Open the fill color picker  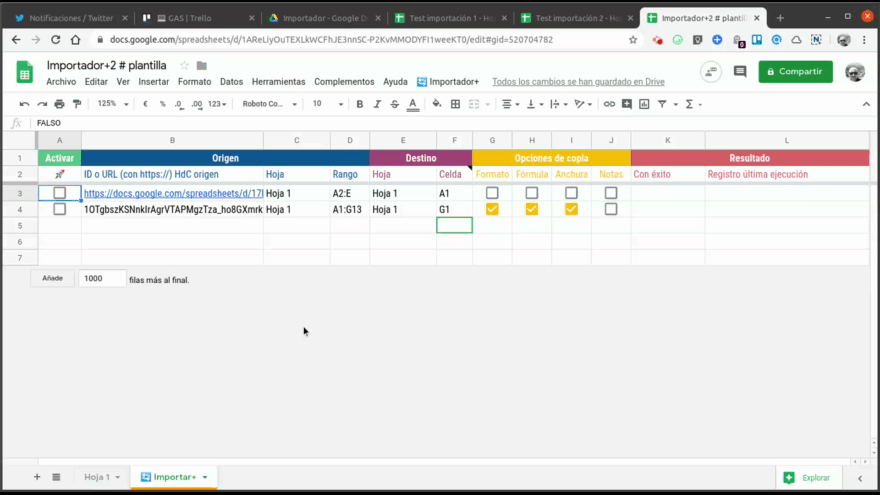[437, 104]
